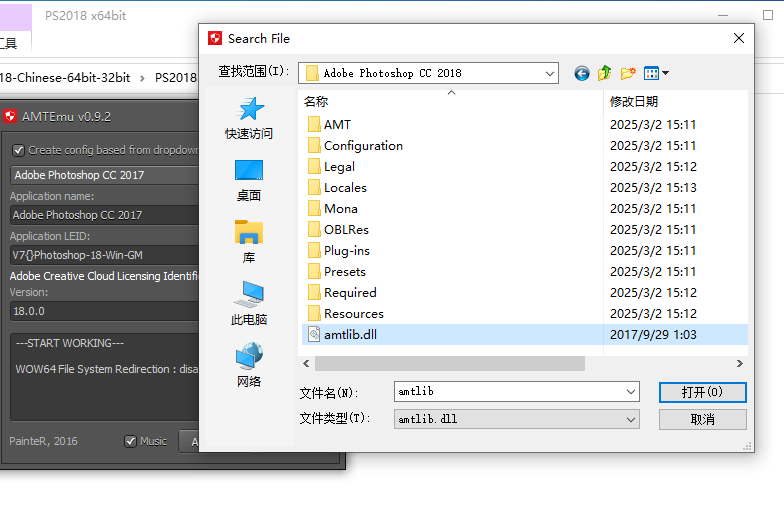
Task: Click the amtlib.dll date 2017/9/29 1:03
Action: pyautogui.click(x=653, y=334)
